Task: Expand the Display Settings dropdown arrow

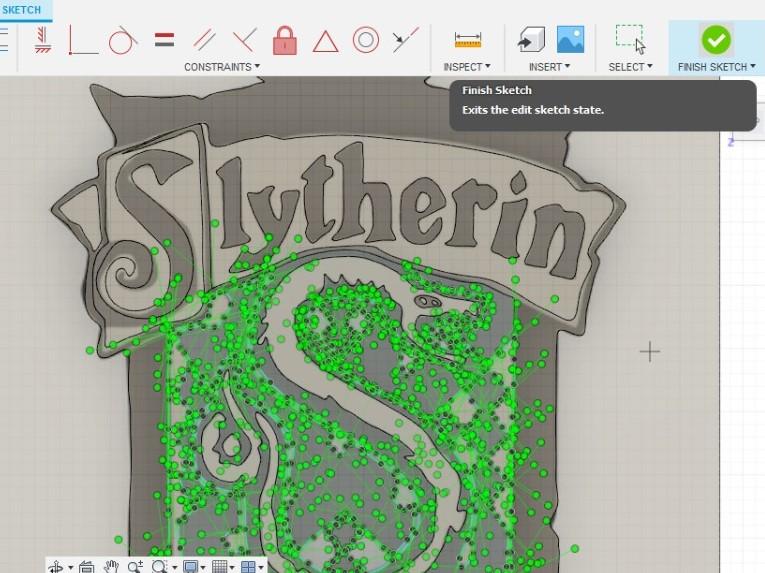Action: pyautogui.click(x=203, y=568)
